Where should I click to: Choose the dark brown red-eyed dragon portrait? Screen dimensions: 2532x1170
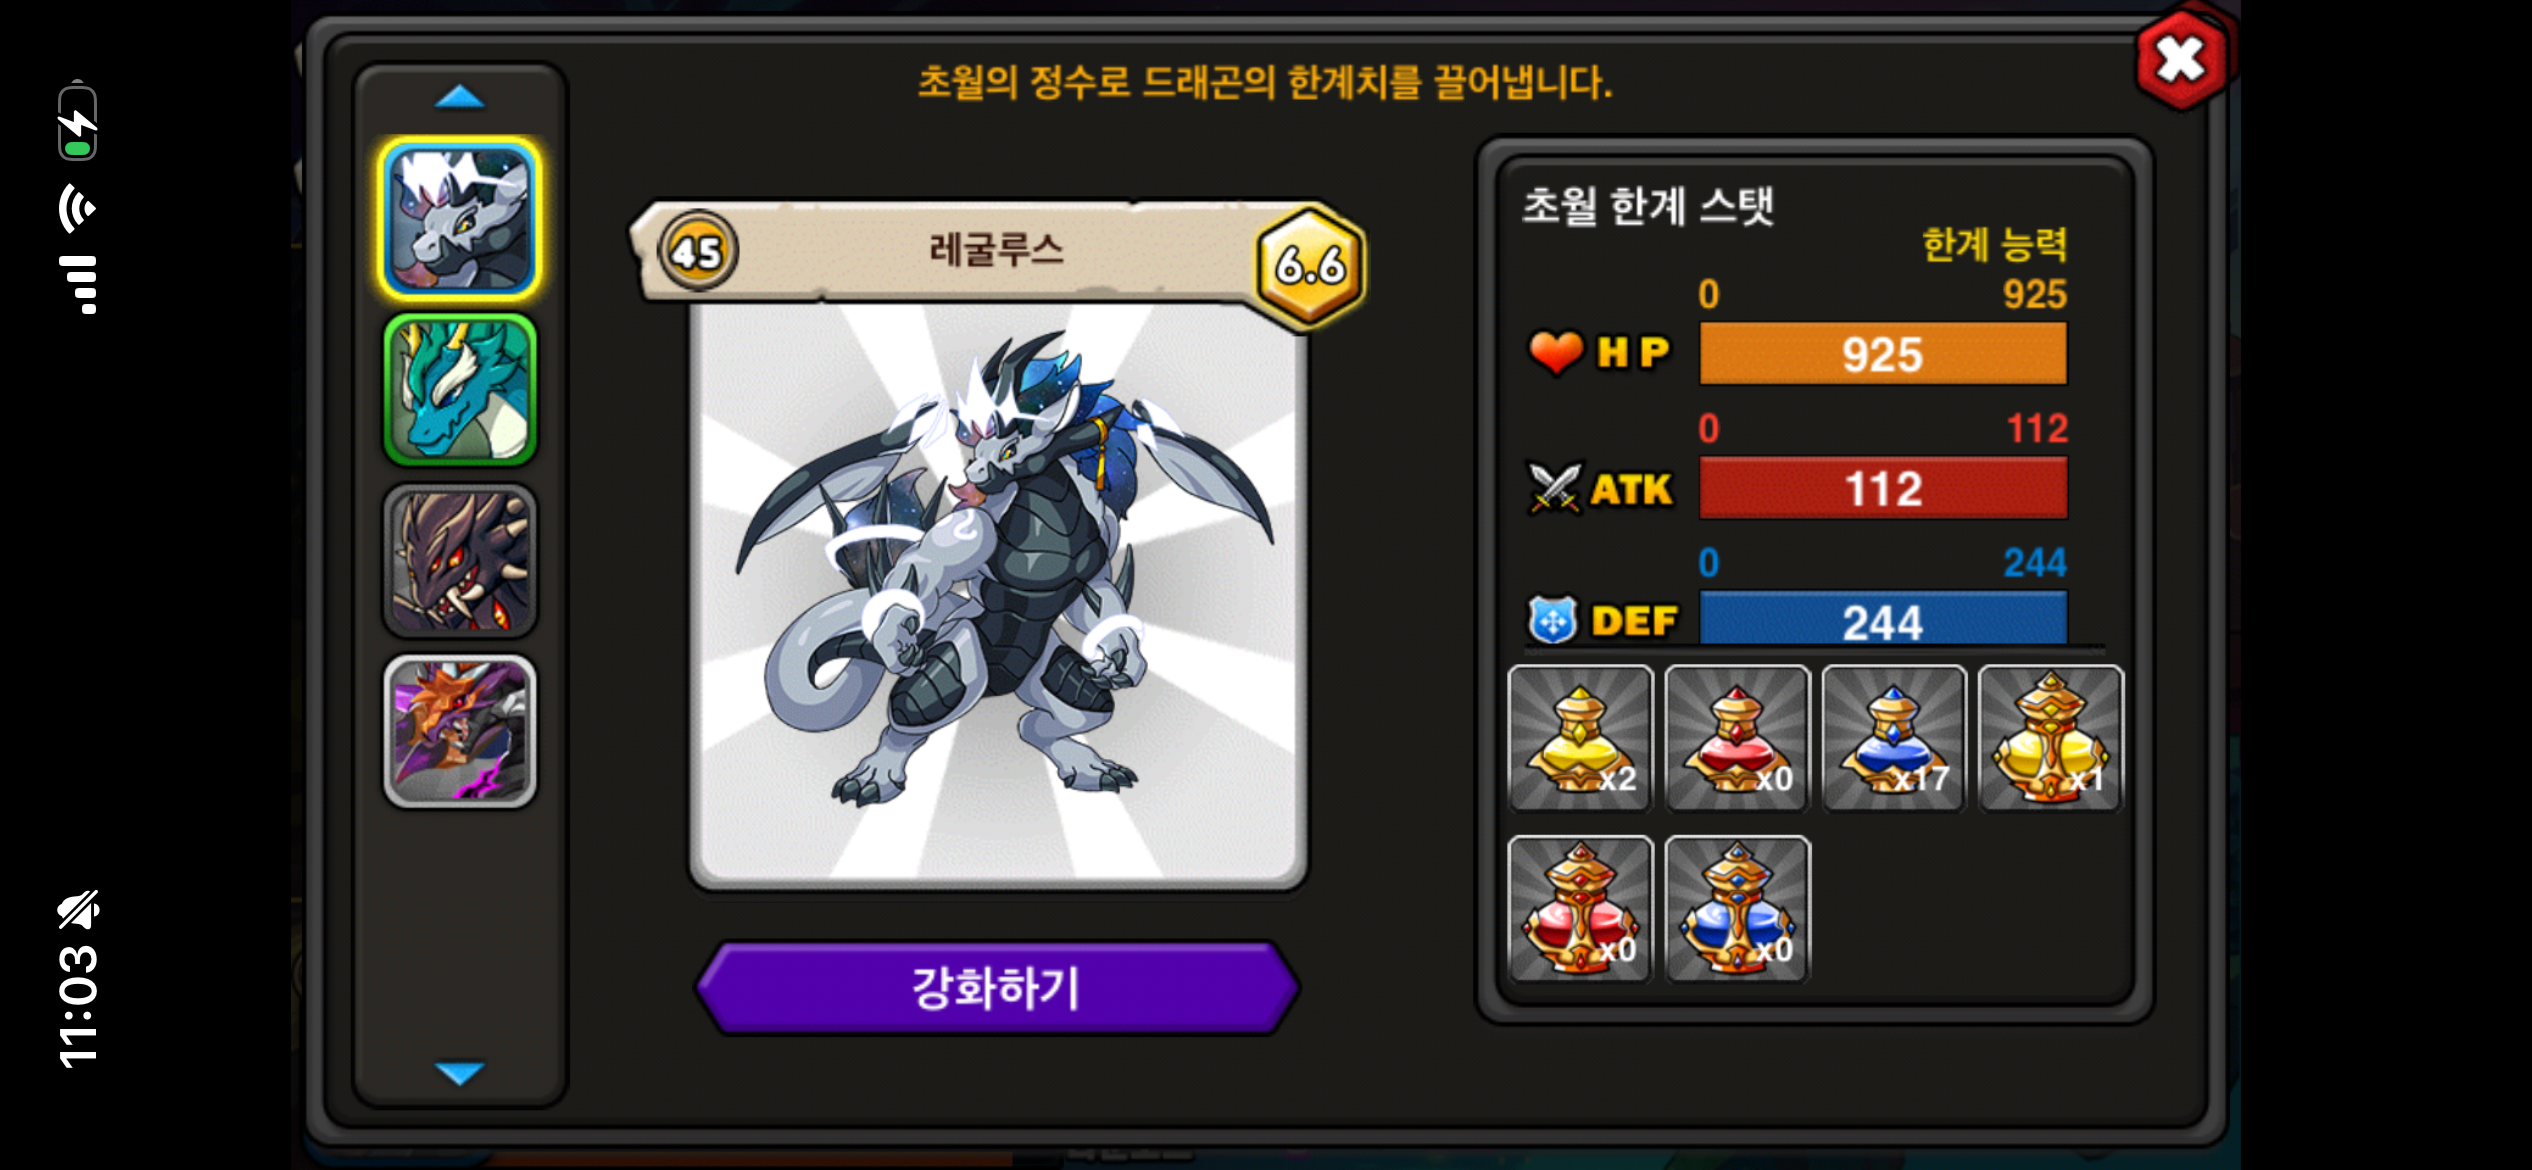(x=460, y=561)
